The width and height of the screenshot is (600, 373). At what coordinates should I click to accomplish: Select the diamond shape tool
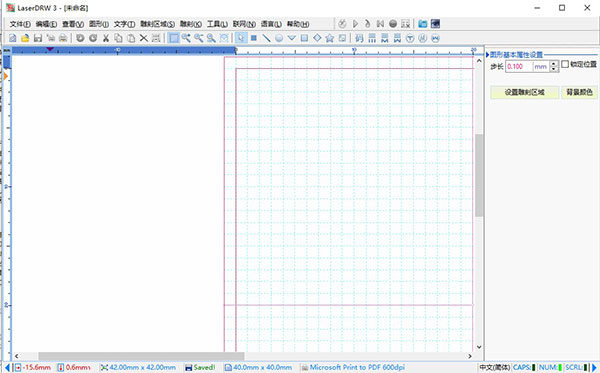point(317,38)
